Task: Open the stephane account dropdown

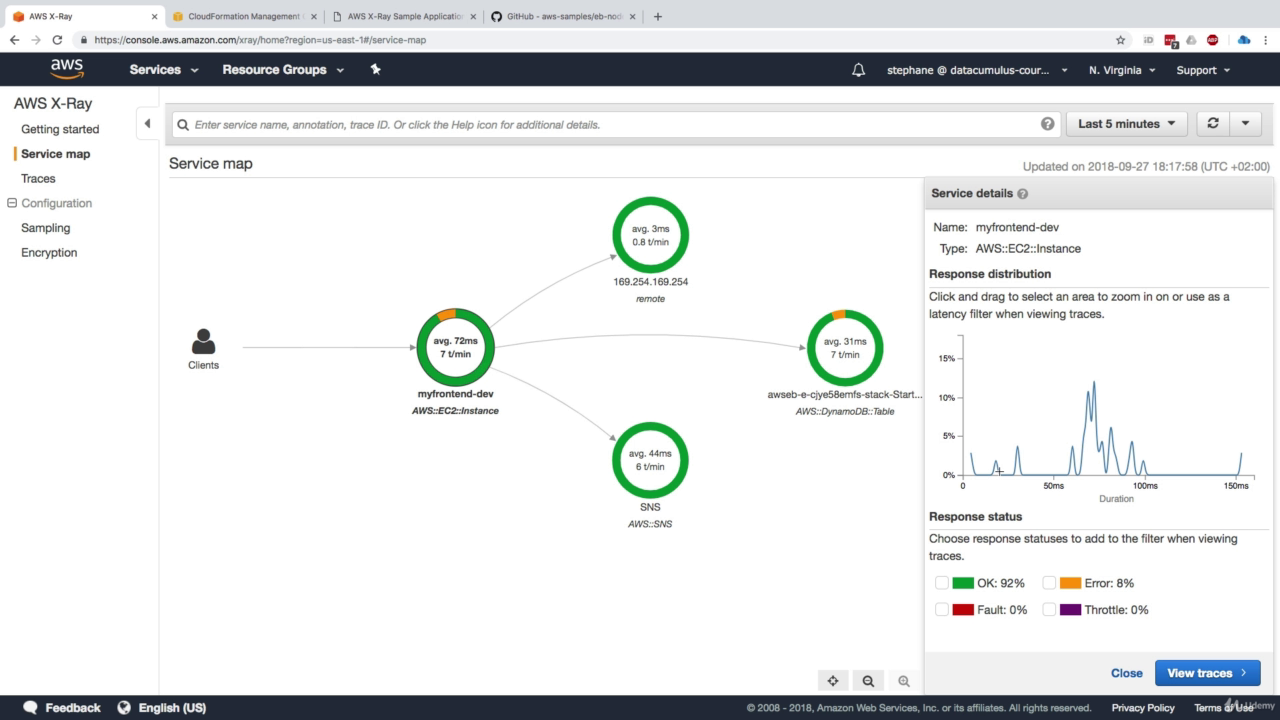Action: tap(977, 70)
